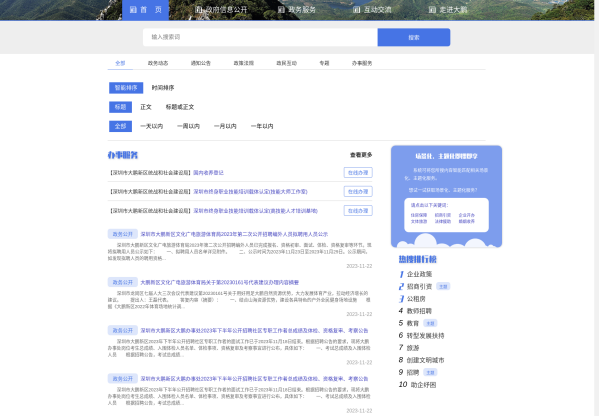Open the 政民互动 tab
599x416 pixels.
tap(287, 63)
